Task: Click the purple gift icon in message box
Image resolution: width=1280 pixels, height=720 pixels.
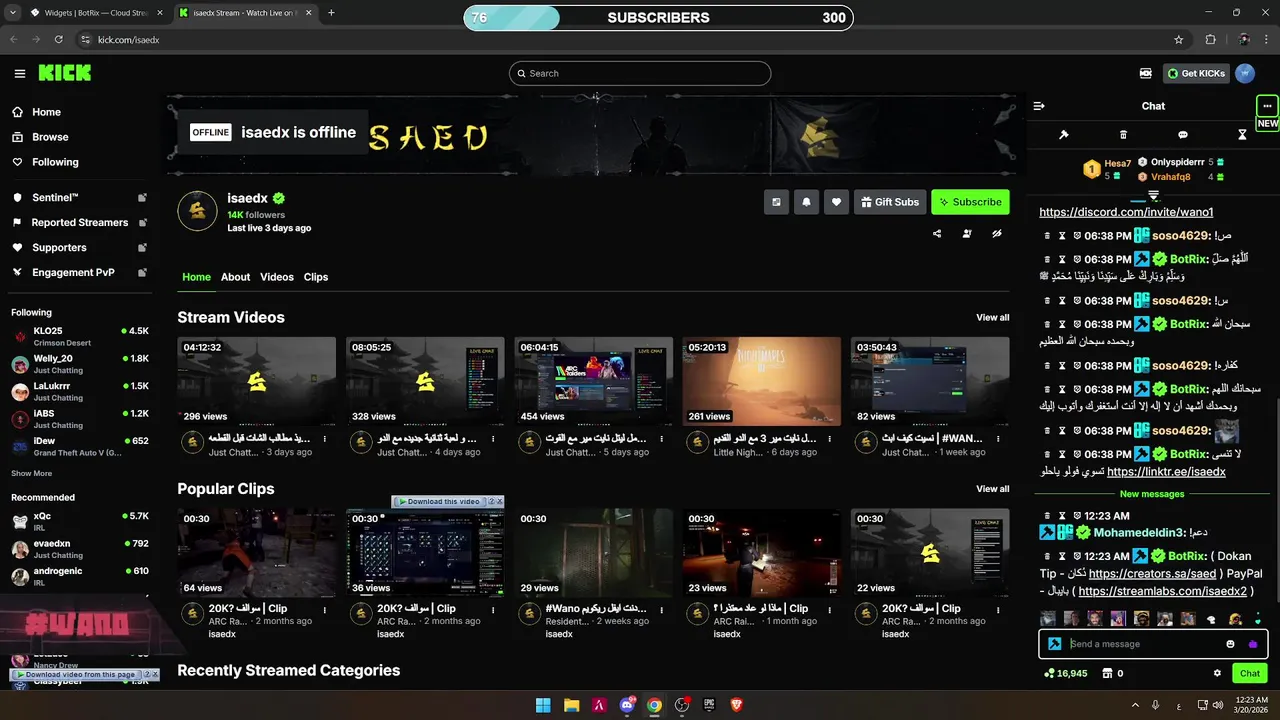Action: [x=1253, y=644]
